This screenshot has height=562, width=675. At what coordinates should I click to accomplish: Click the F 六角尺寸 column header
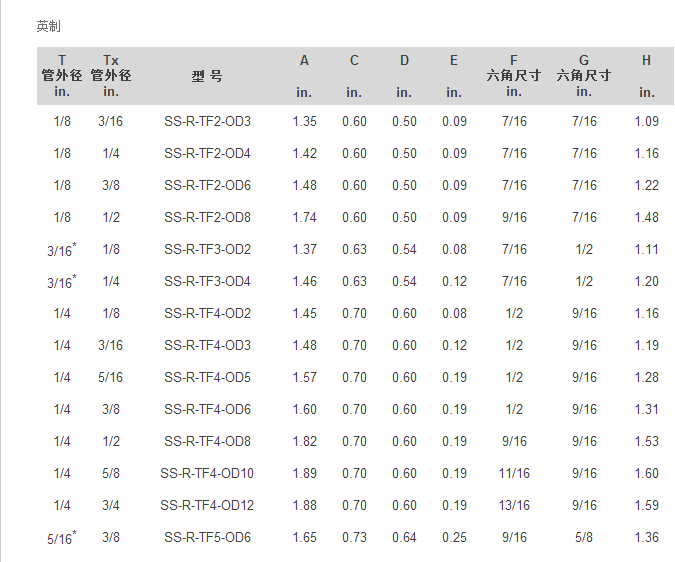coord(514,76)
